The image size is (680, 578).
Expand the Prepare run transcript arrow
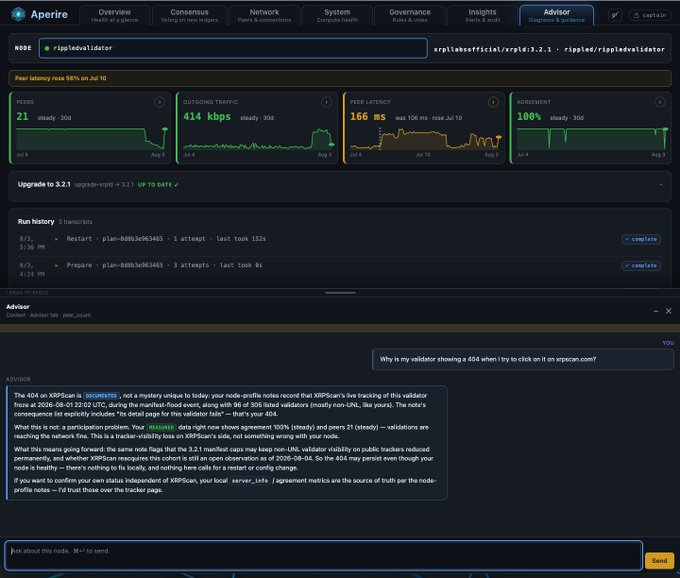[x=56, y=265]
